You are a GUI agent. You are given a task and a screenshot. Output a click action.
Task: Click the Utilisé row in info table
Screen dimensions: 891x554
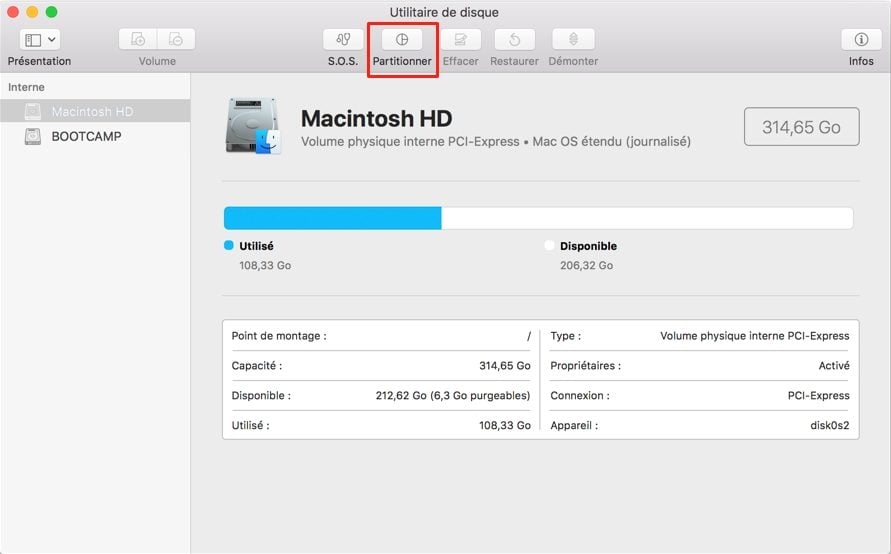click(x=381, y=425)
